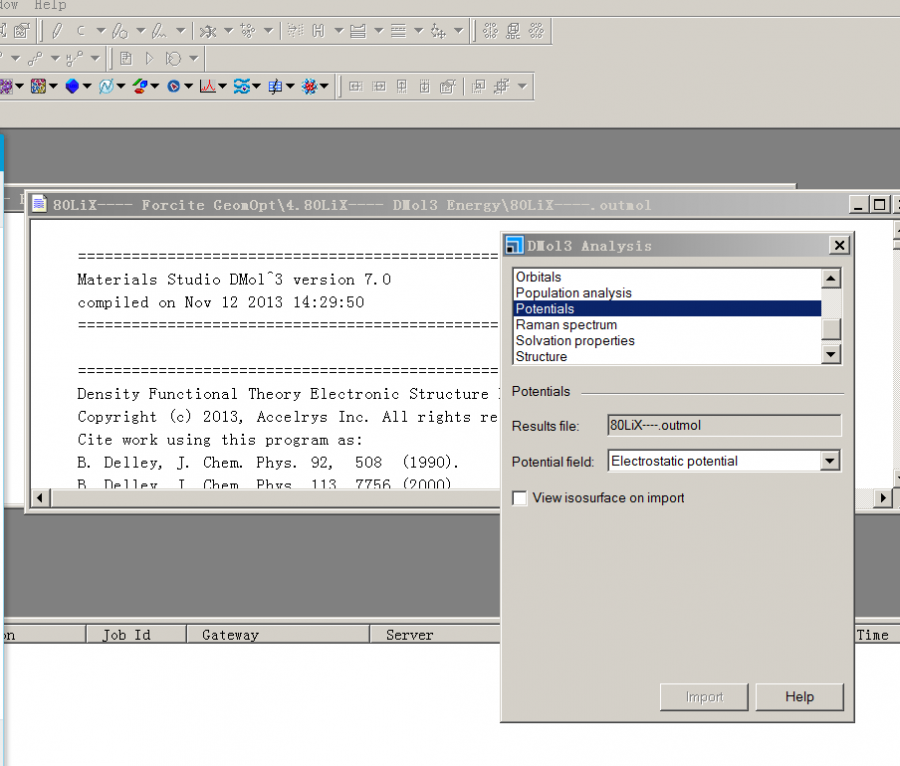Click the analysis list scrollbar thumb
Screen dimensions: 900x766
point(831,329)
